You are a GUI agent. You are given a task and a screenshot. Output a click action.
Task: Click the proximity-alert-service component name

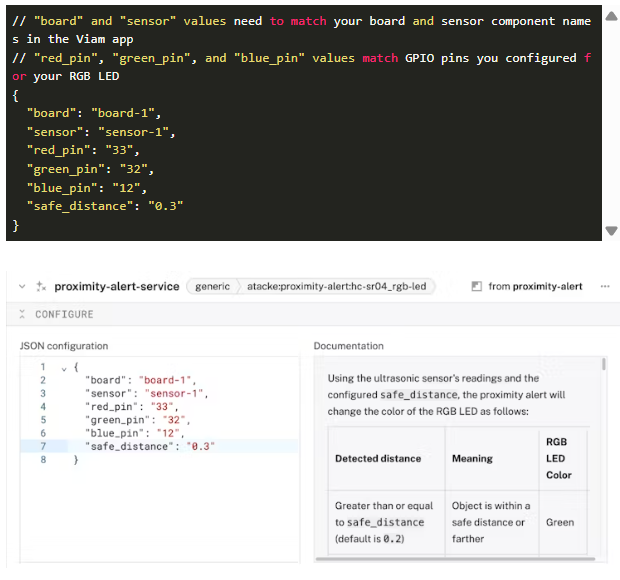coord(117,286)
